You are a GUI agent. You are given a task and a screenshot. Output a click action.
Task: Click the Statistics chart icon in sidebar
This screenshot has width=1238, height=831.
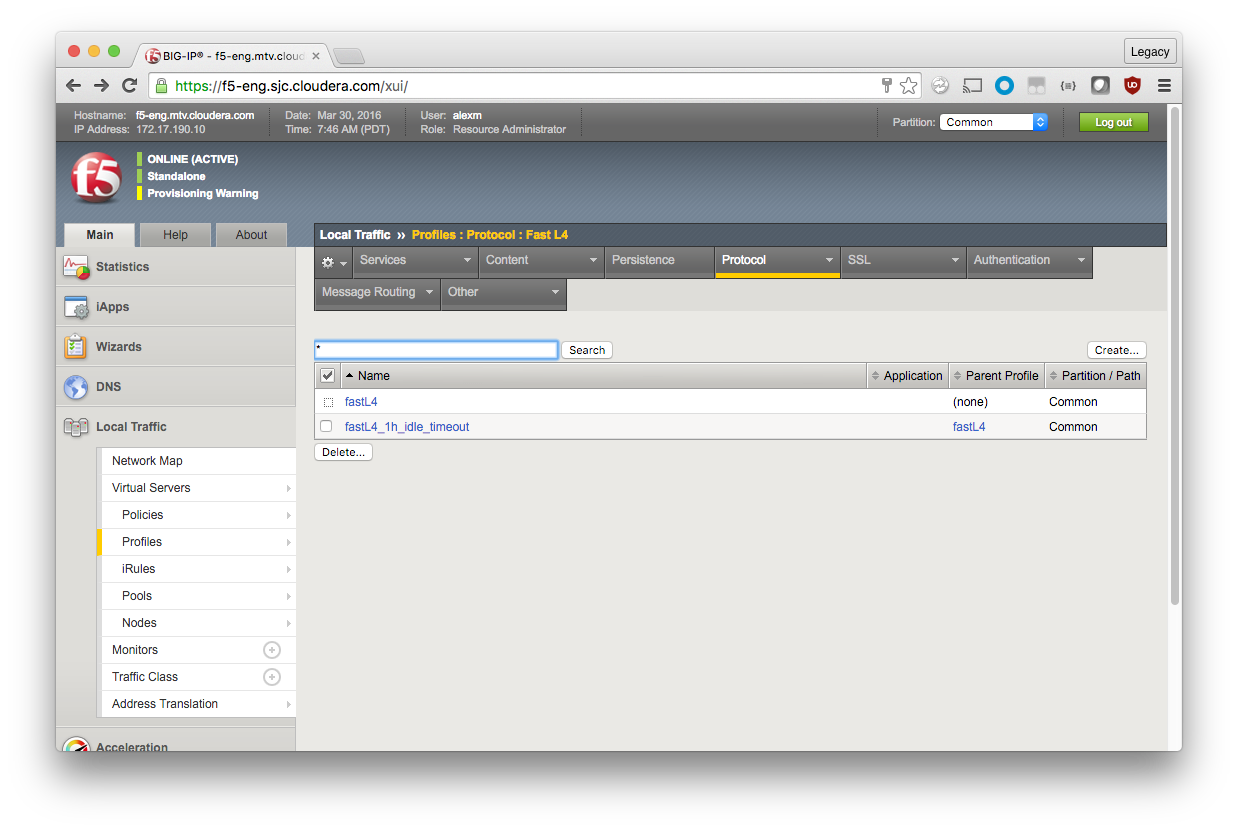coord(76,267)
